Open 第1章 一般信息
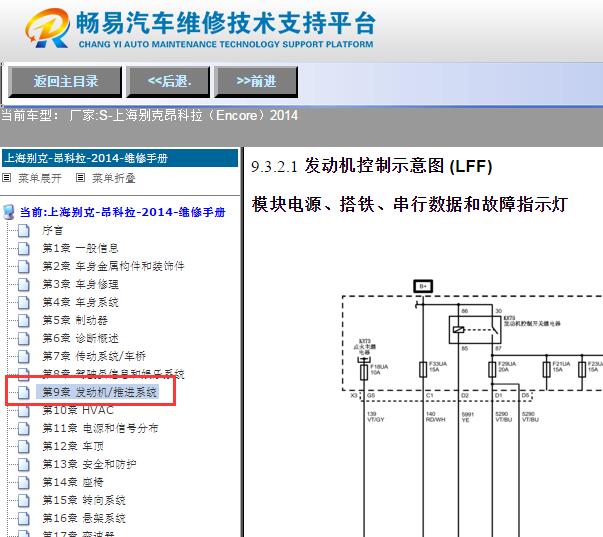Image resolution: width=603 pixels, height=537 pixels. [x=80, y=248]
